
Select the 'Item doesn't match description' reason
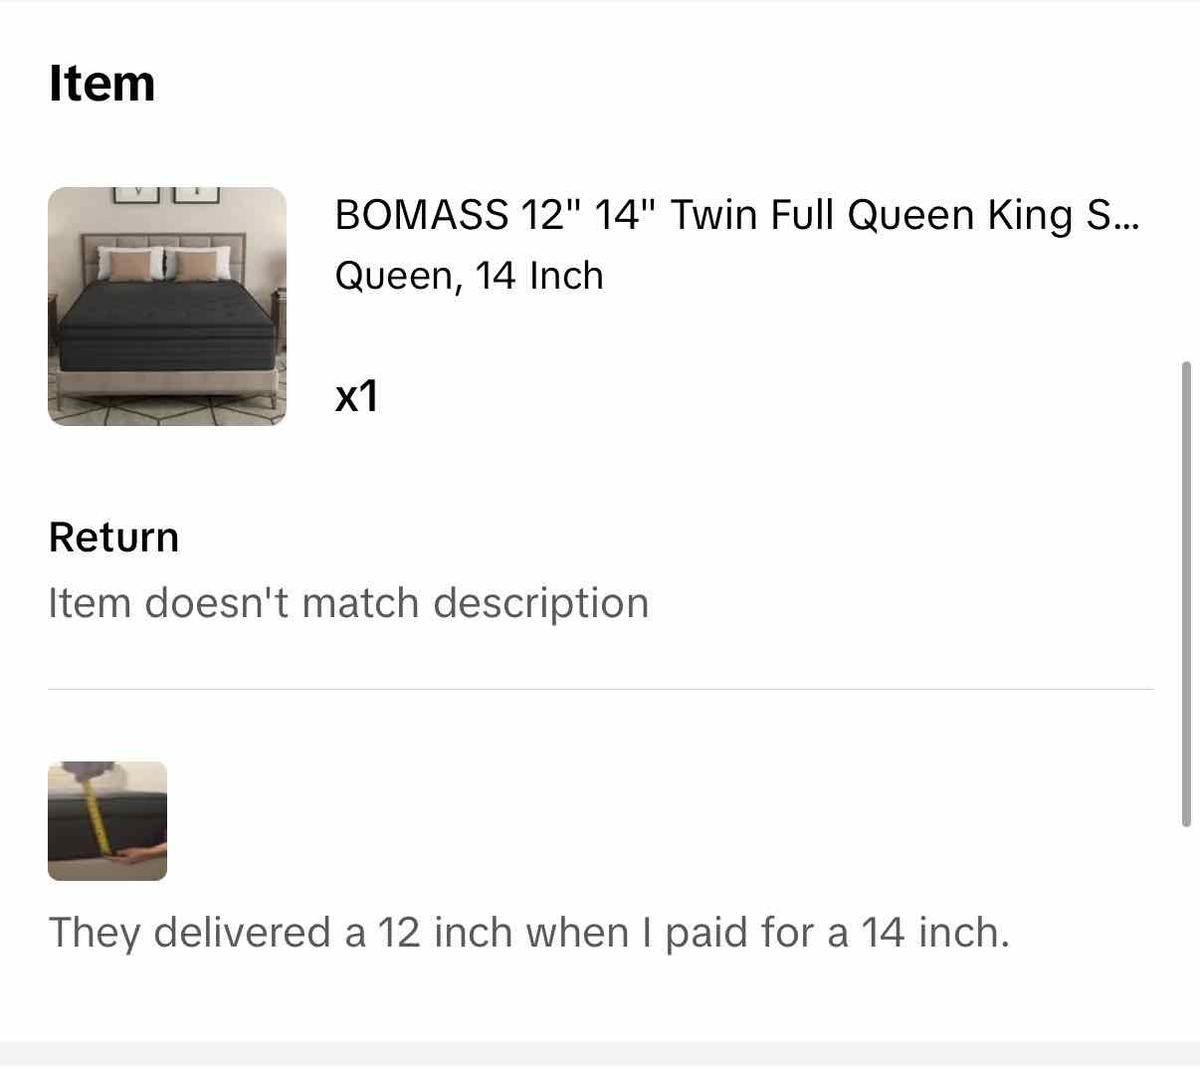[x=349, y=602]
